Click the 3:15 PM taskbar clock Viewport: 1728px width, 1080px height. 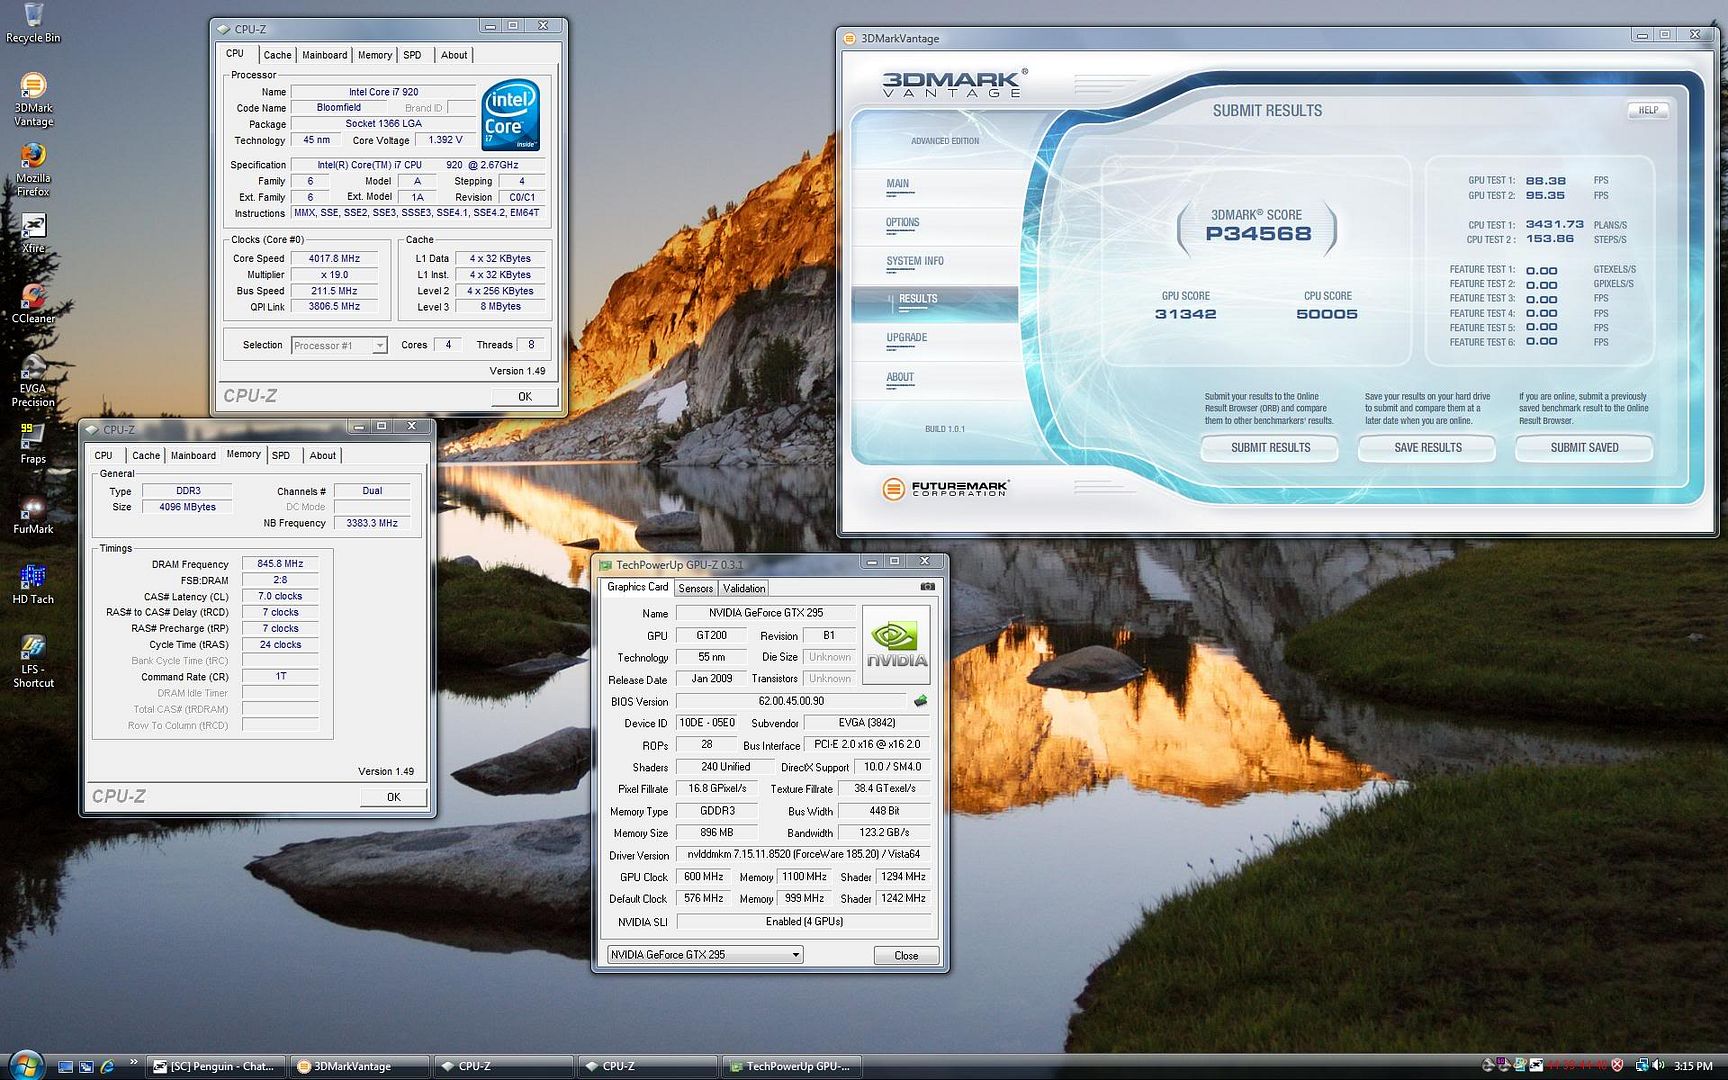click(1693, 1066)
